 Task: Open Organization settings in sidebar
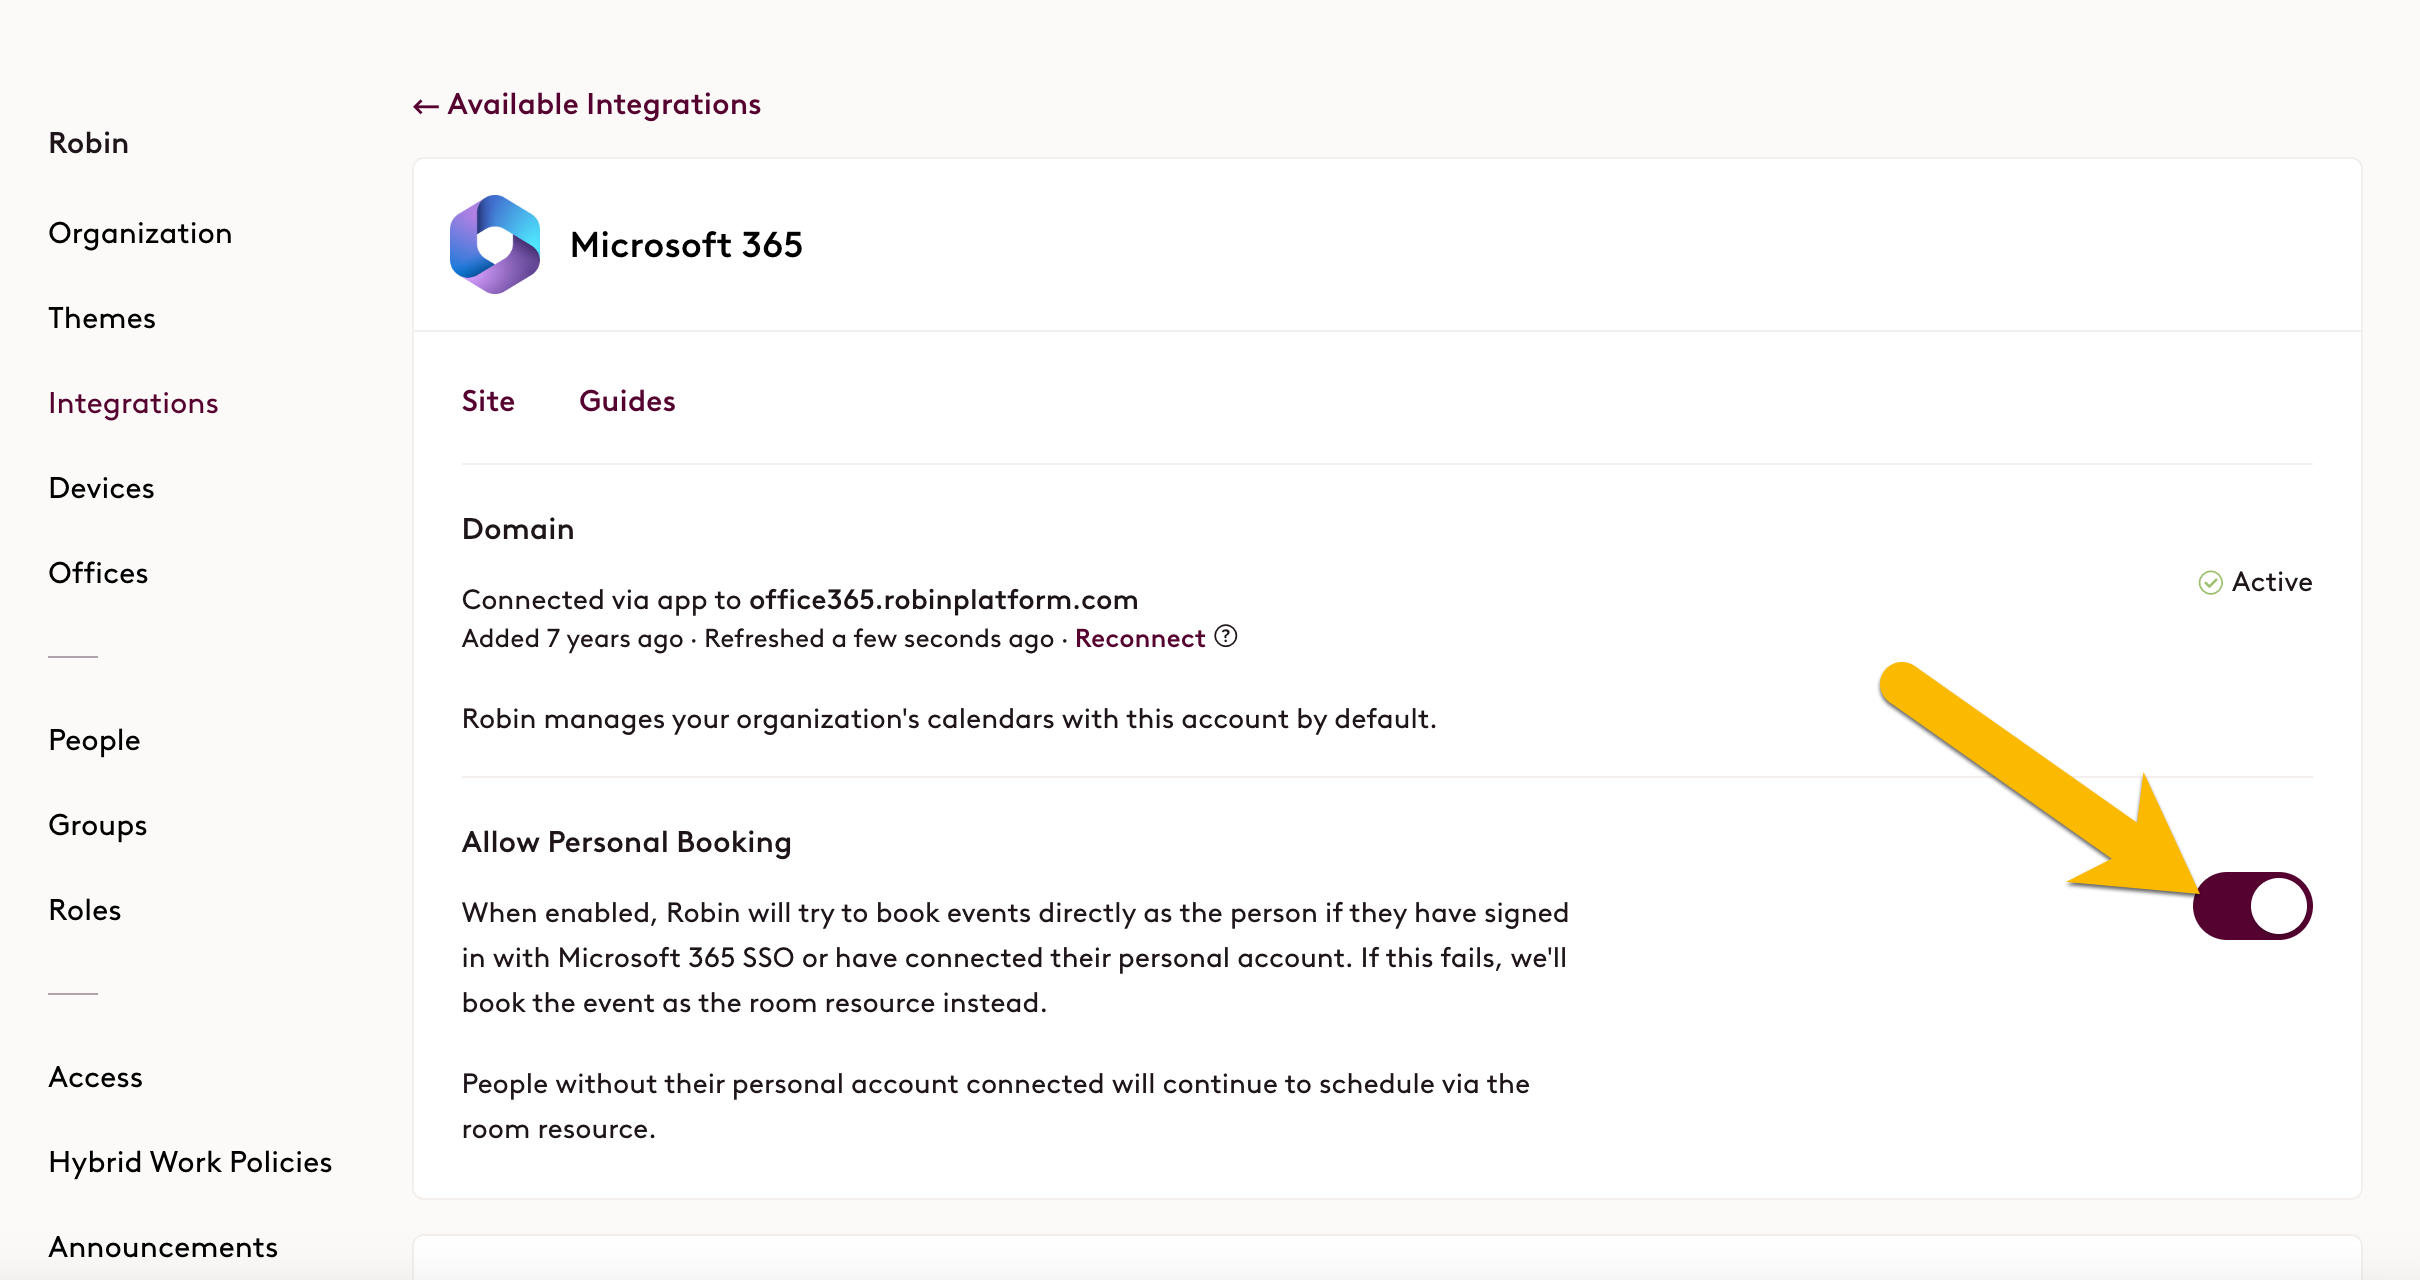pyautogui.click(x=140, y=233)
